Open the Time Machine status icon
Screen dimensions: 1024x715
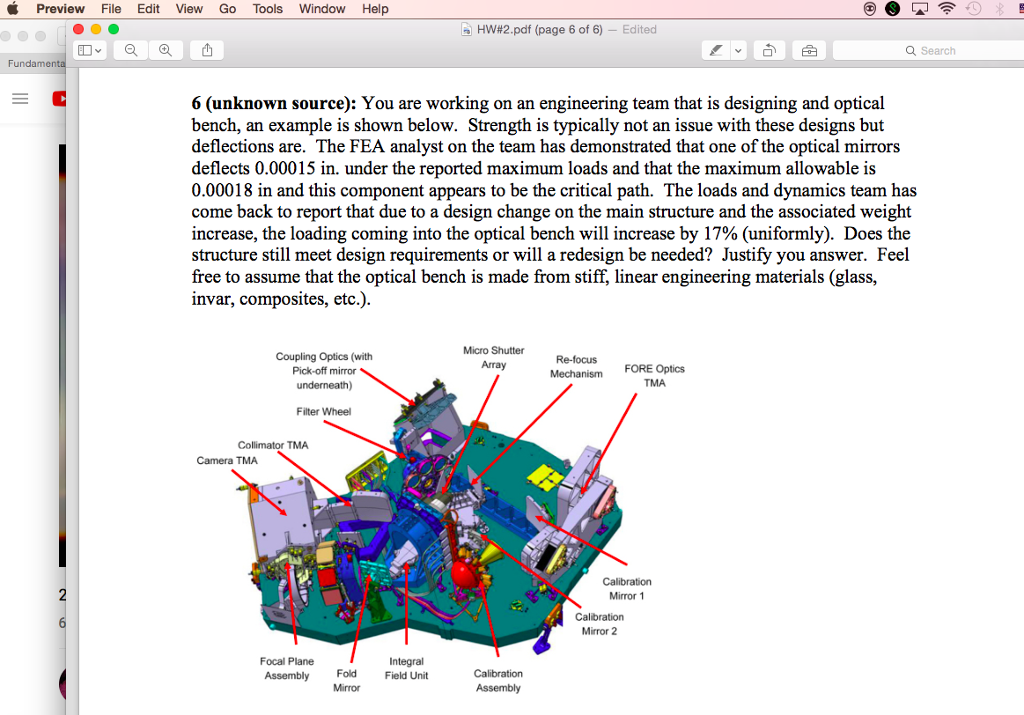point(973,8)
